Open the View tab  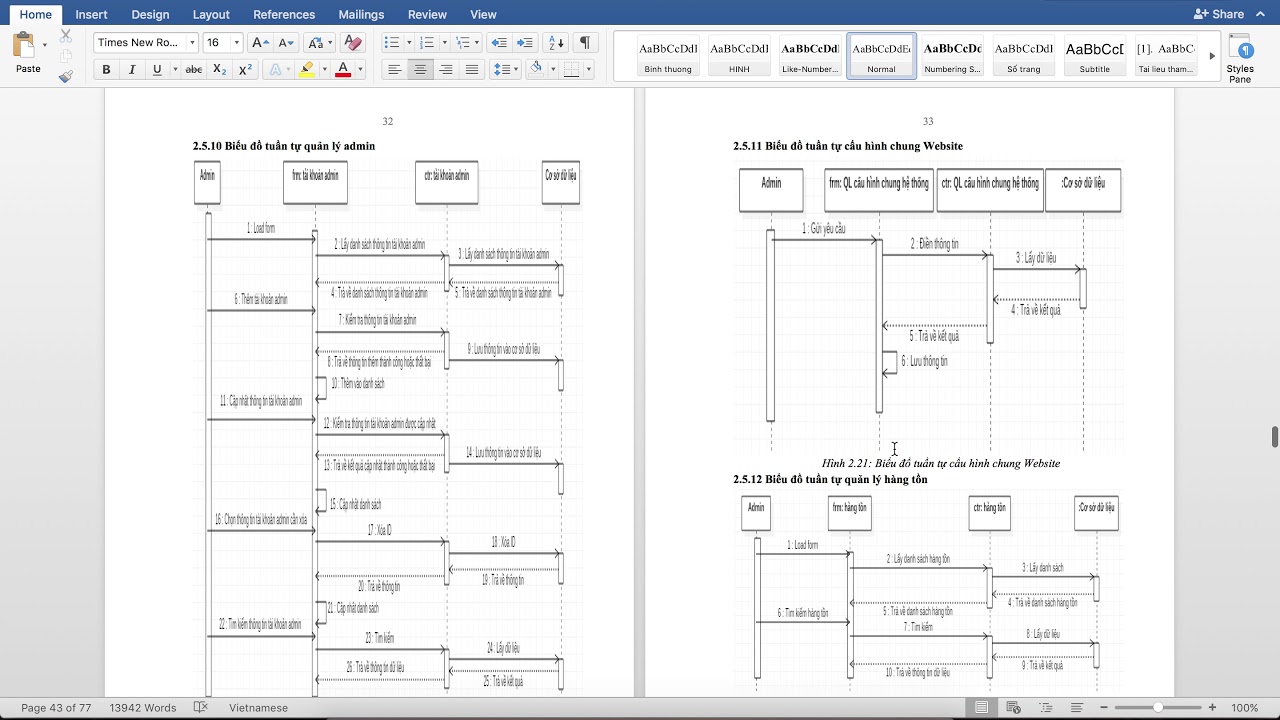(x=483, y=15)
